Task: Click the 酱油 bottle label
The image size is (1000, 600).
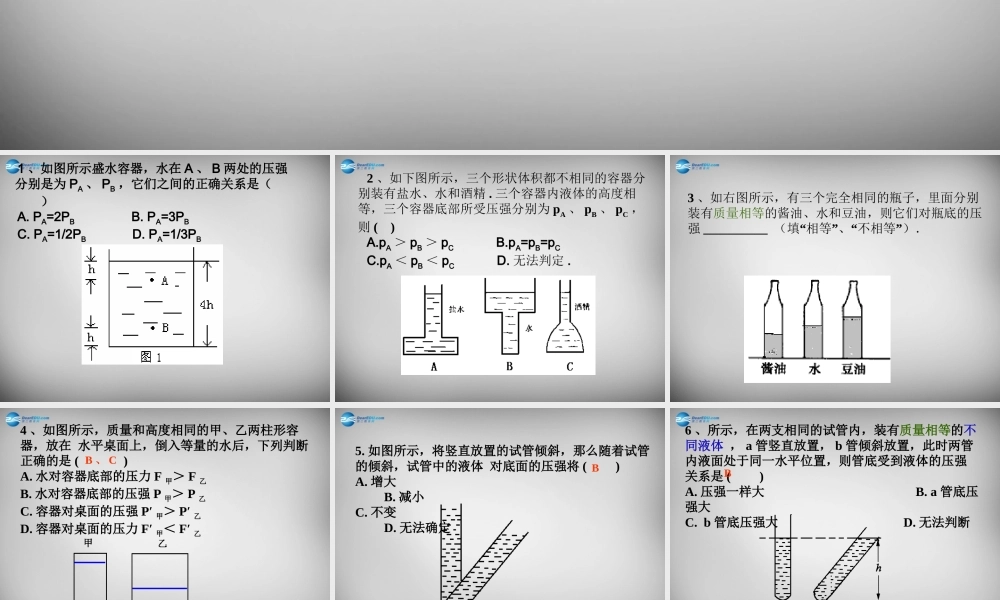Action: 774,369
